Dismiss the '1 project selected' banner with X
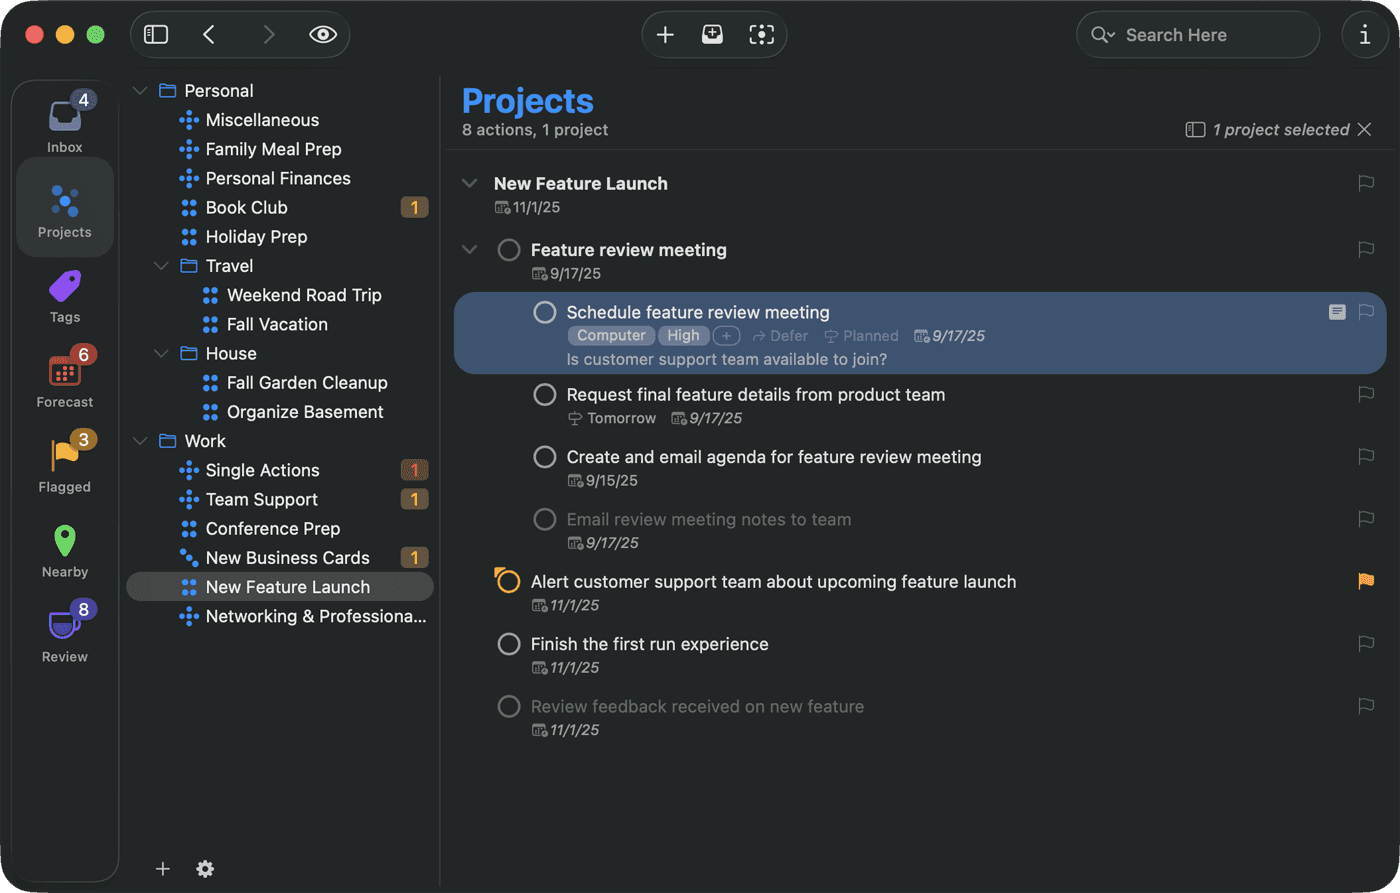1400x893 pixels. tap(1366, 129)
